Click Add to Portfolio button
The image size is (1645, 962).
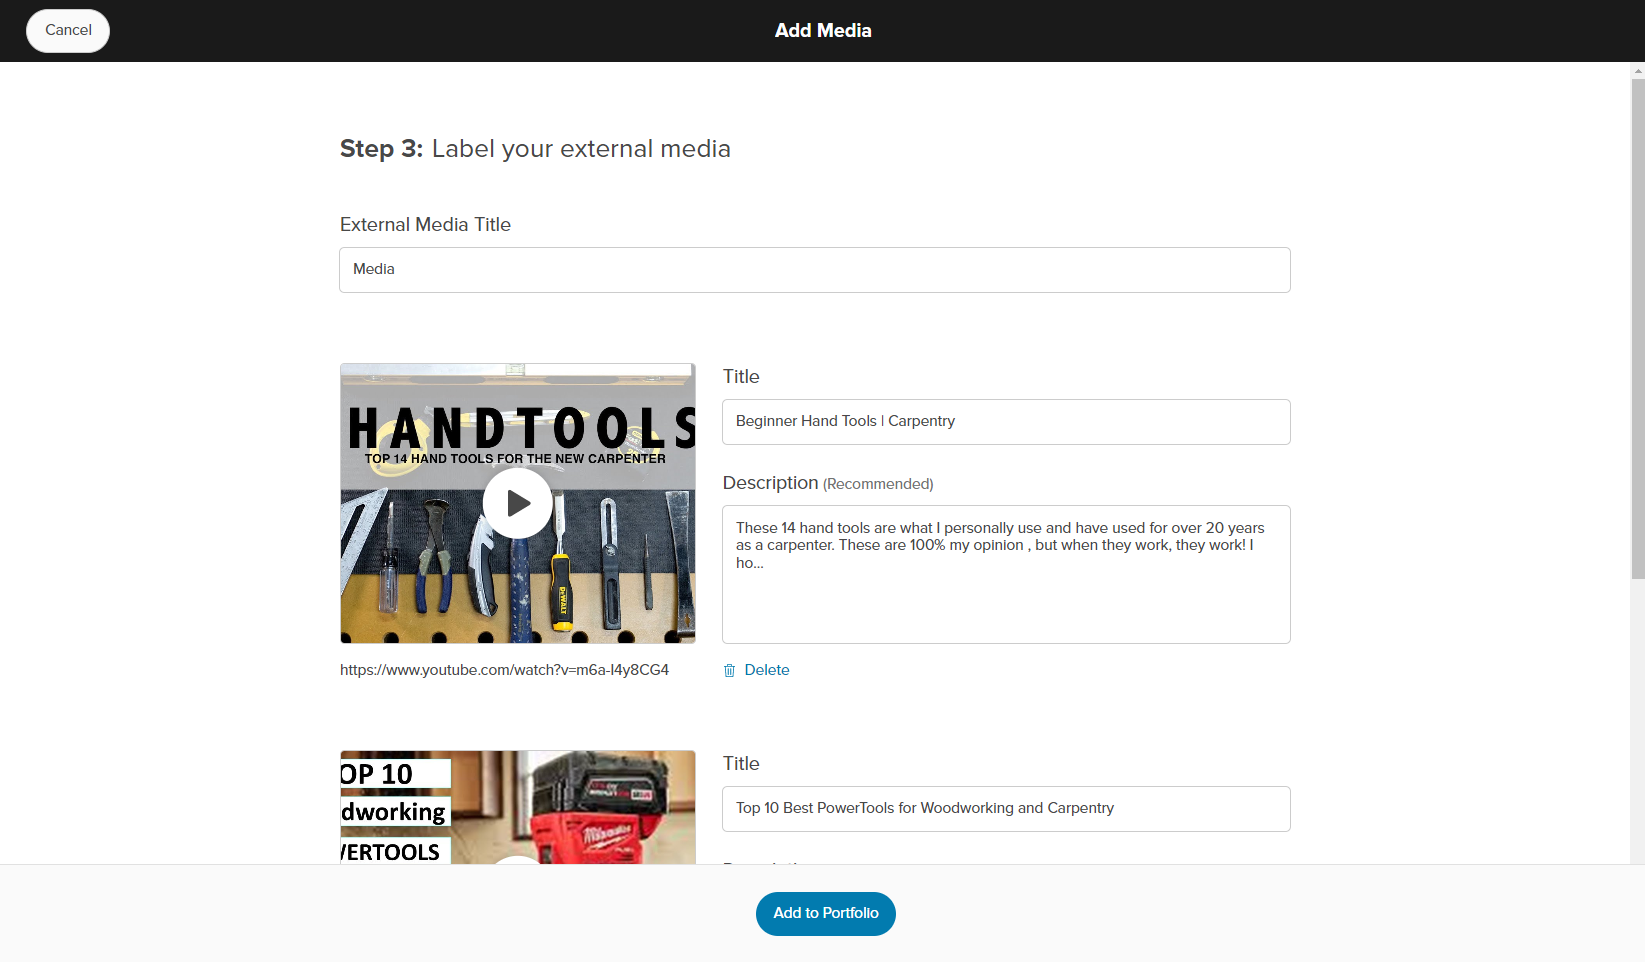826,914
